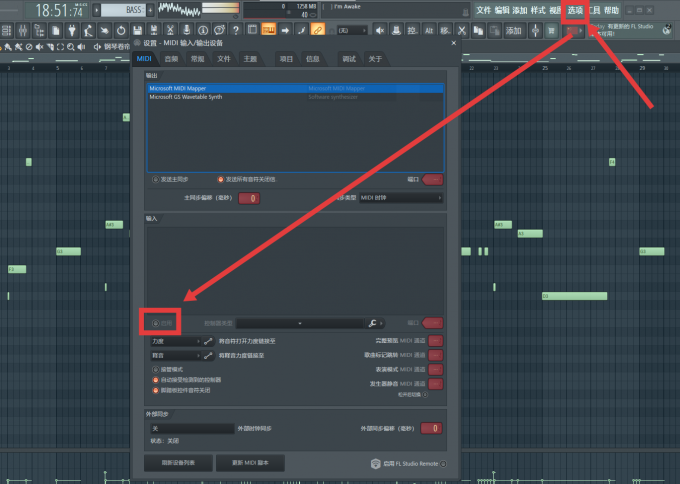Viewport: 680px width, 484px height.
Task: Toggle the orange link chain icon
Action: coord(317,30)
